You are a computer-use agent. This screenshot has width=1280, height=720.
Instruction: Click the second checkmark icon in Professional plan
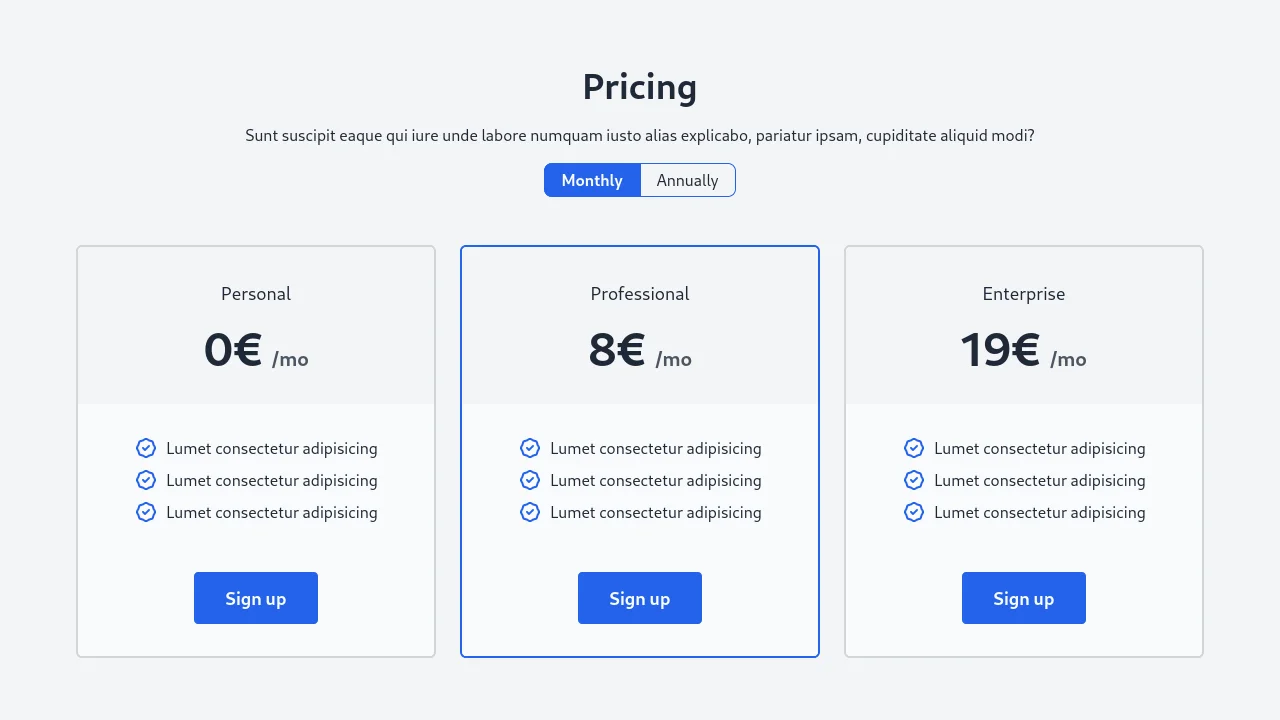(x=530, y=480)
